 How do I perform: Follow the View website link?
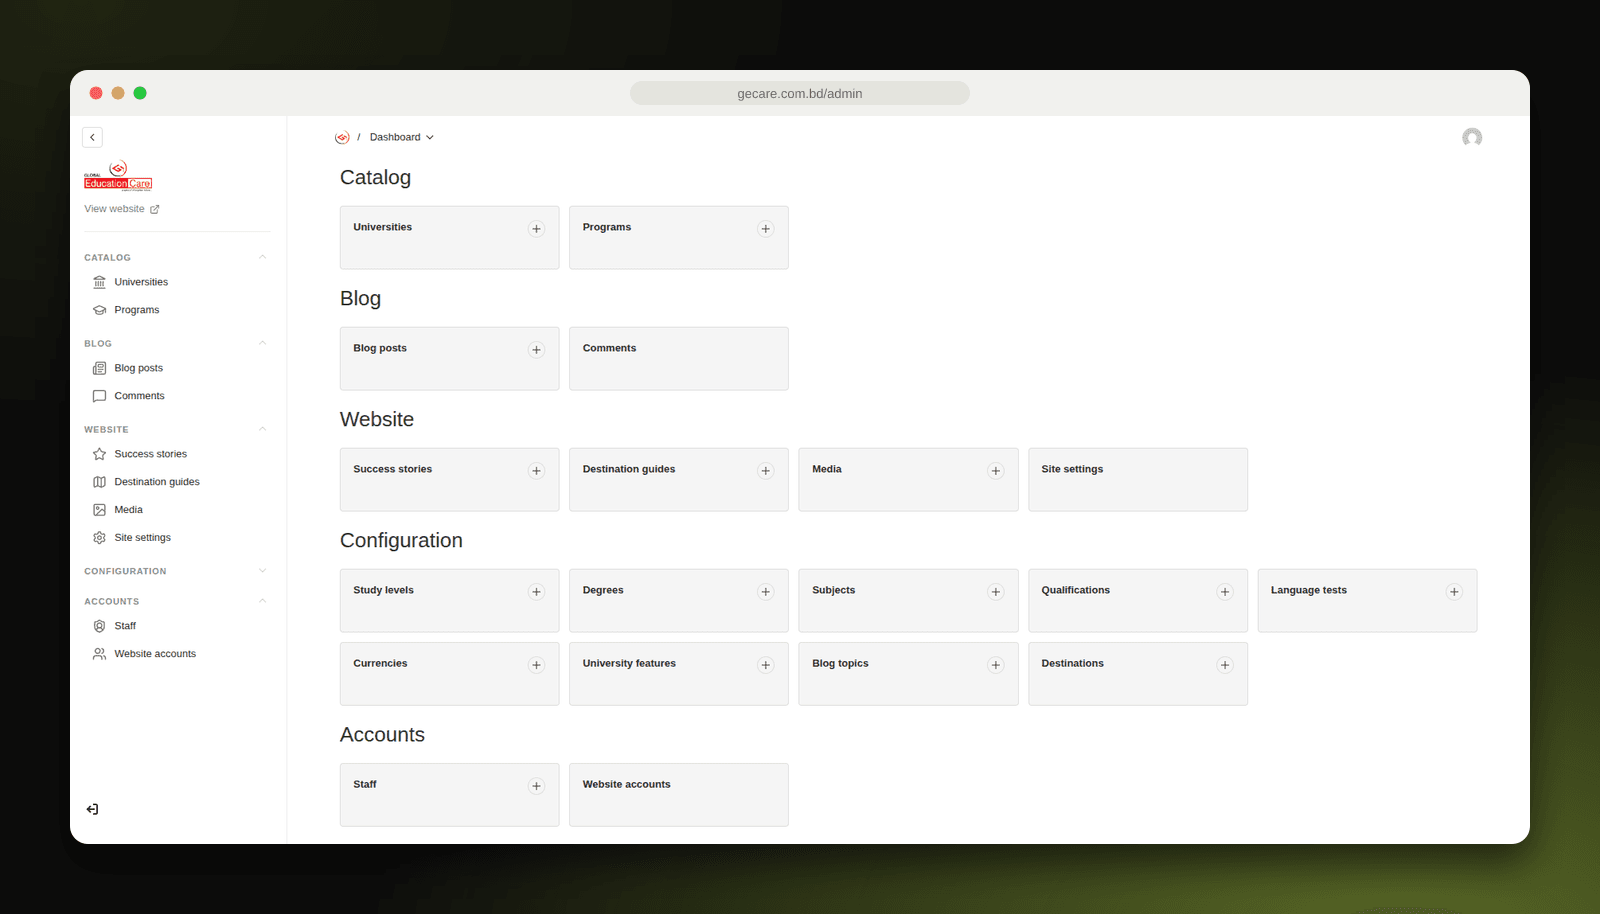(x=122, y=209)
